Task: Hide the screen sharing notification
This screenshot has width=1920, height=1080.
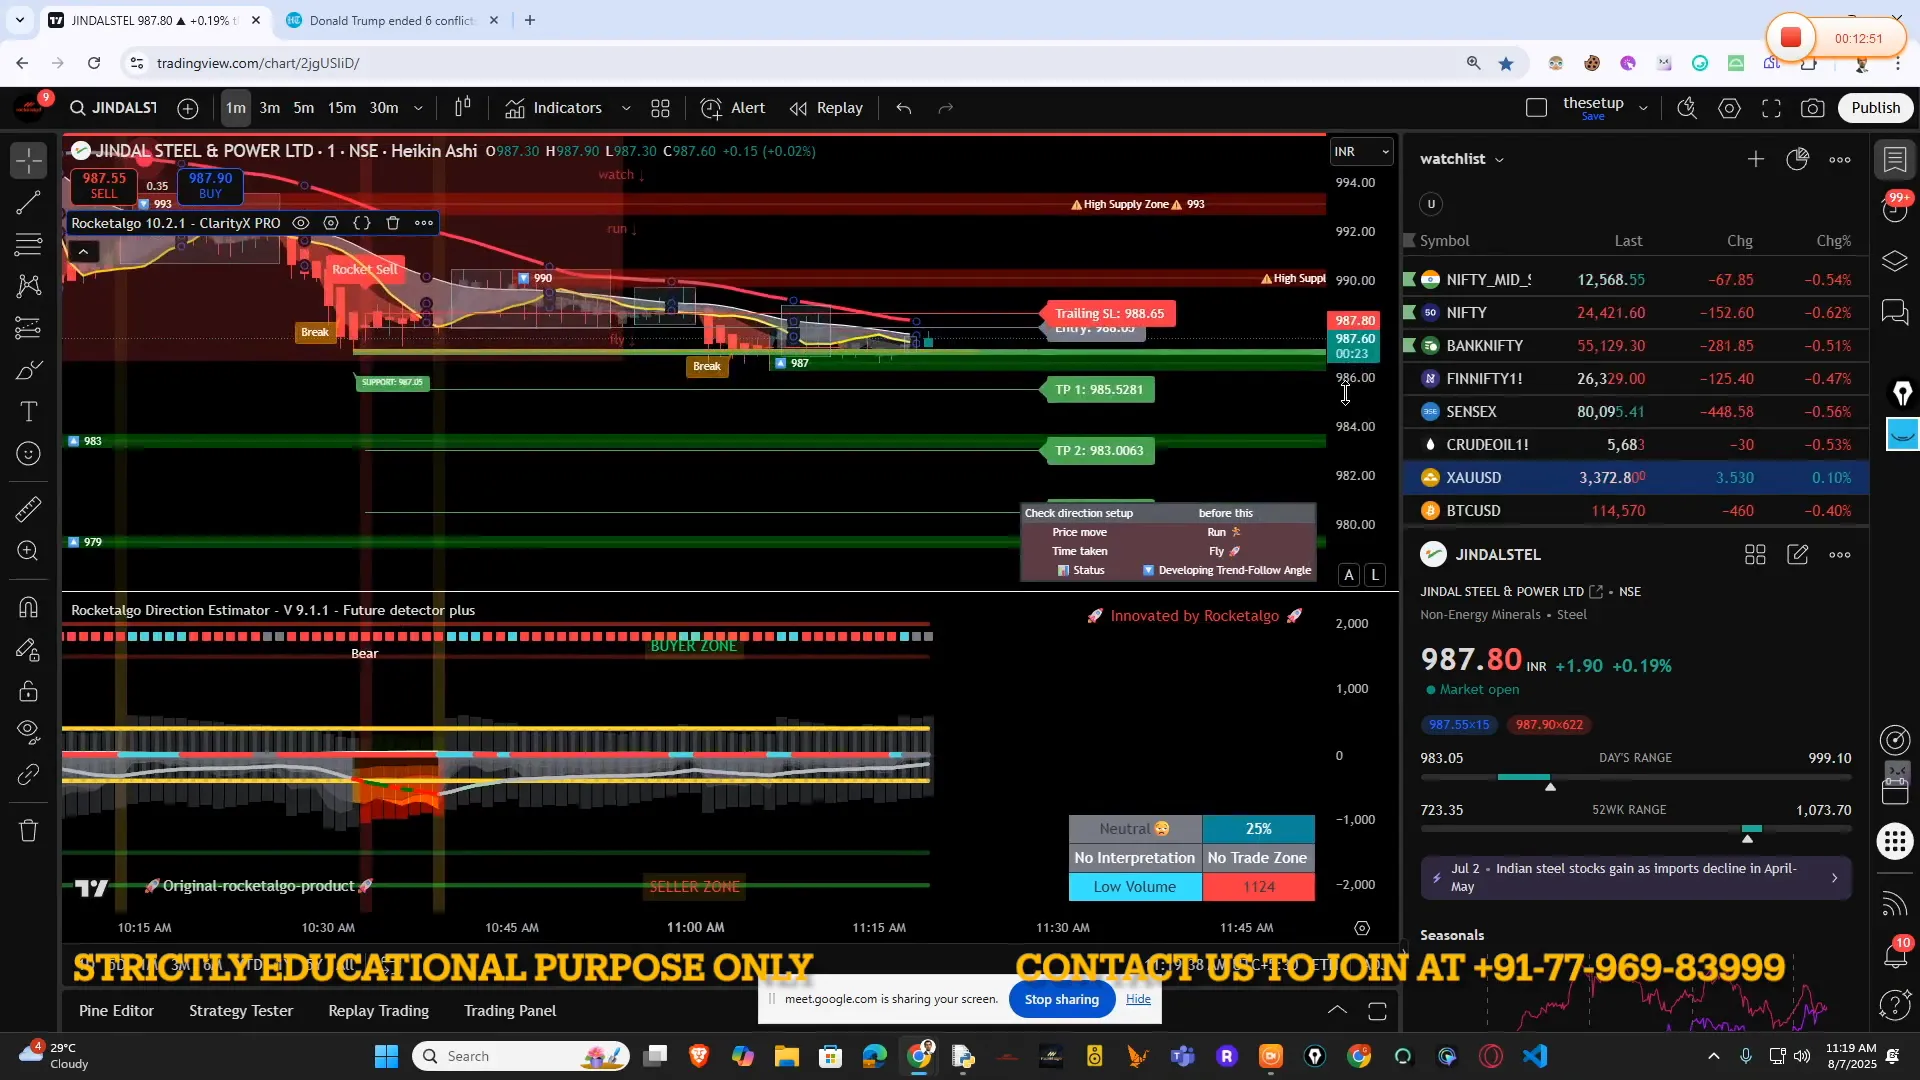Action: 1138,999
